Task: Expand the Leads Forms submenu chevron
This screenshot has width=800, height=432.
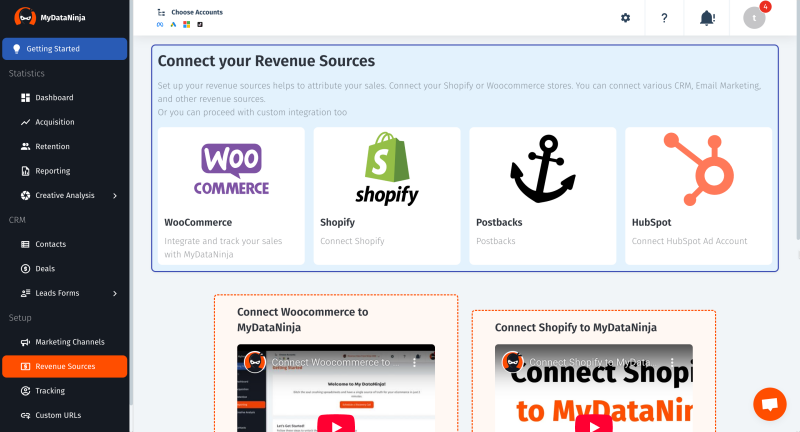Action: point(115,293)
